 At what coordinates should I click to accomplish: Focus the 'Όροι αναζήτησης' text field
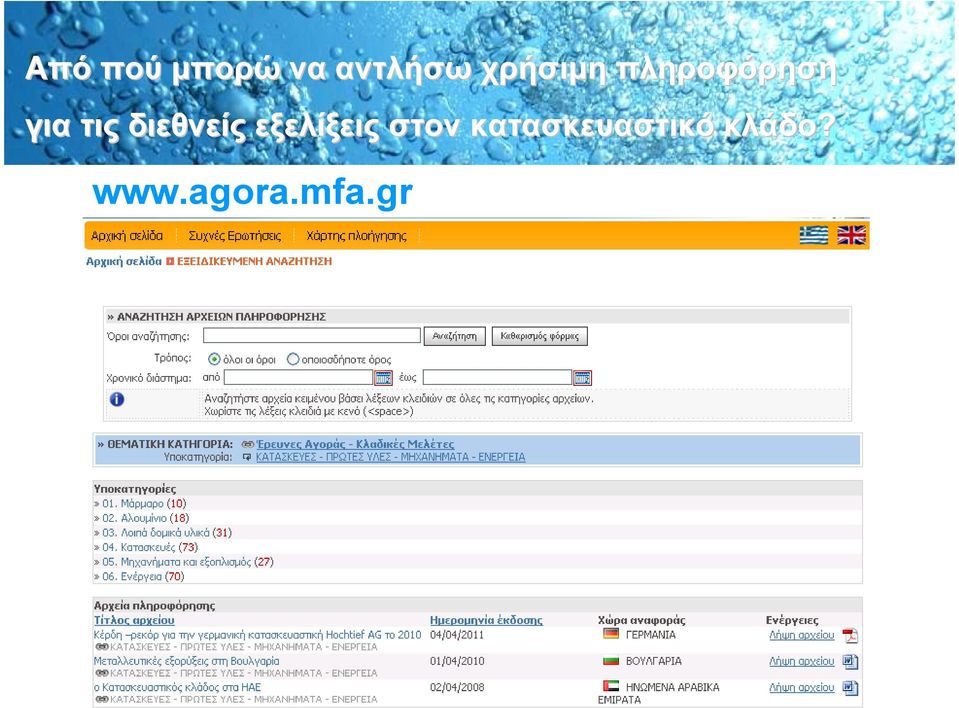[x=312, y=336]
